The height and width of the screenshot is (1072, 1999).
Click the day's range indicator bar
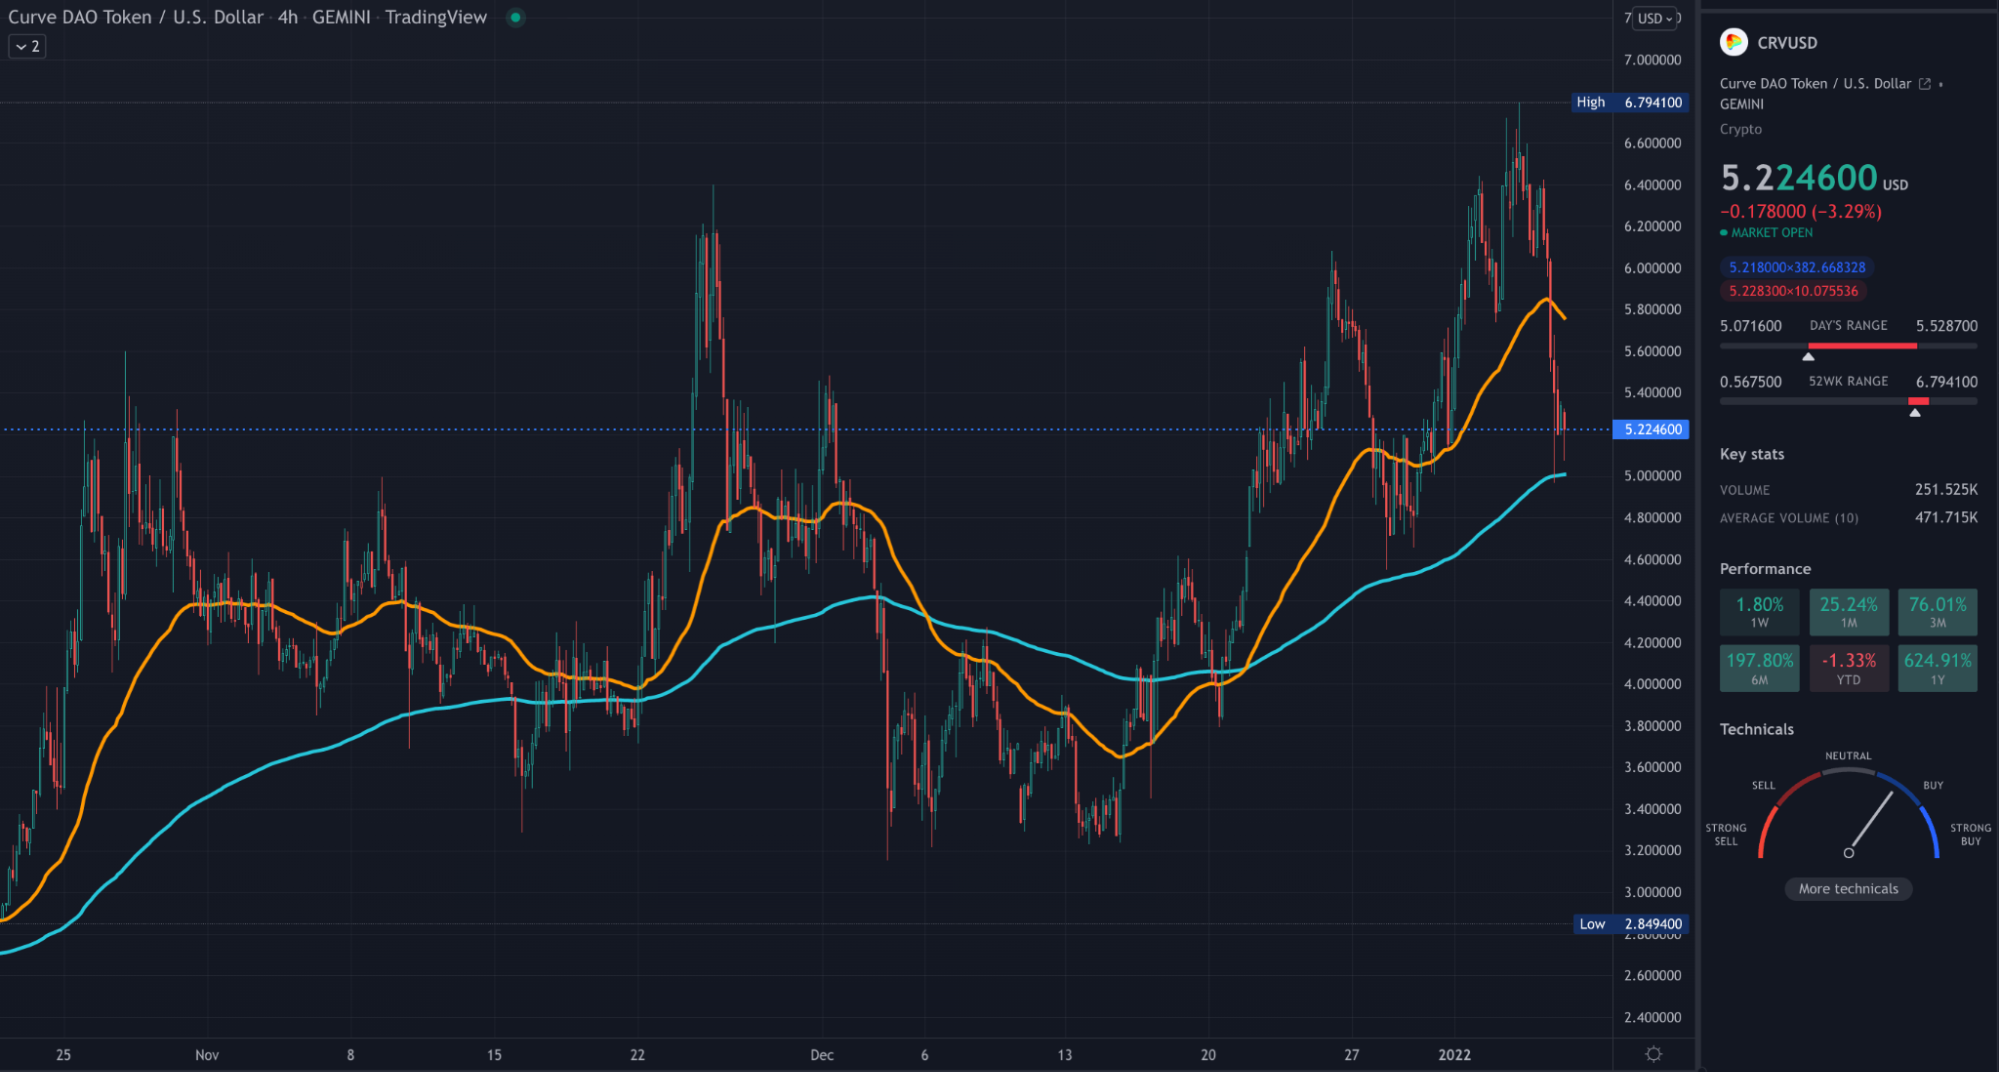click(1848, 346)
